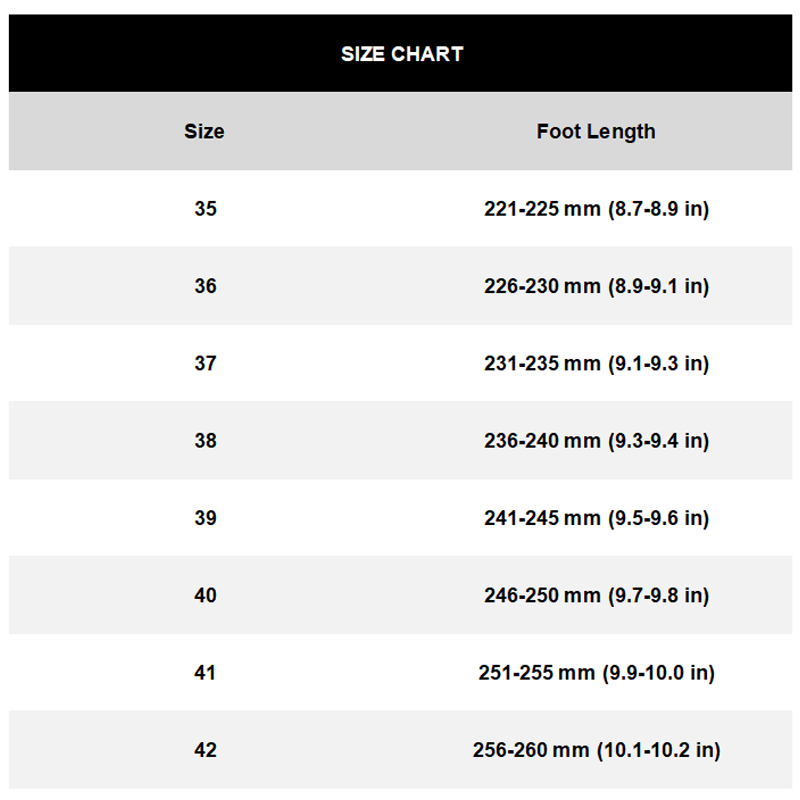
Task: Click the (9.9-10.0 in) inch range
Action: pyautogui.click(x=658, y=672)
